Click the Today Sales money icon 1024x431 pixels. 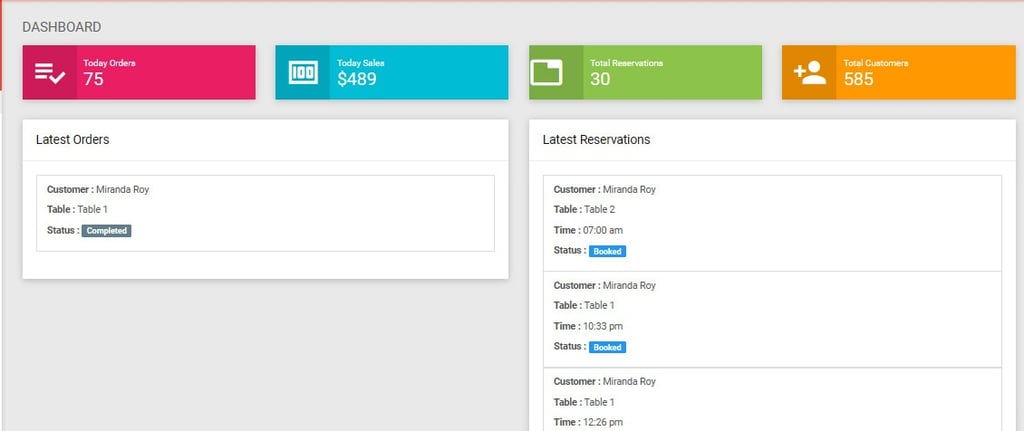pos(303,72)
